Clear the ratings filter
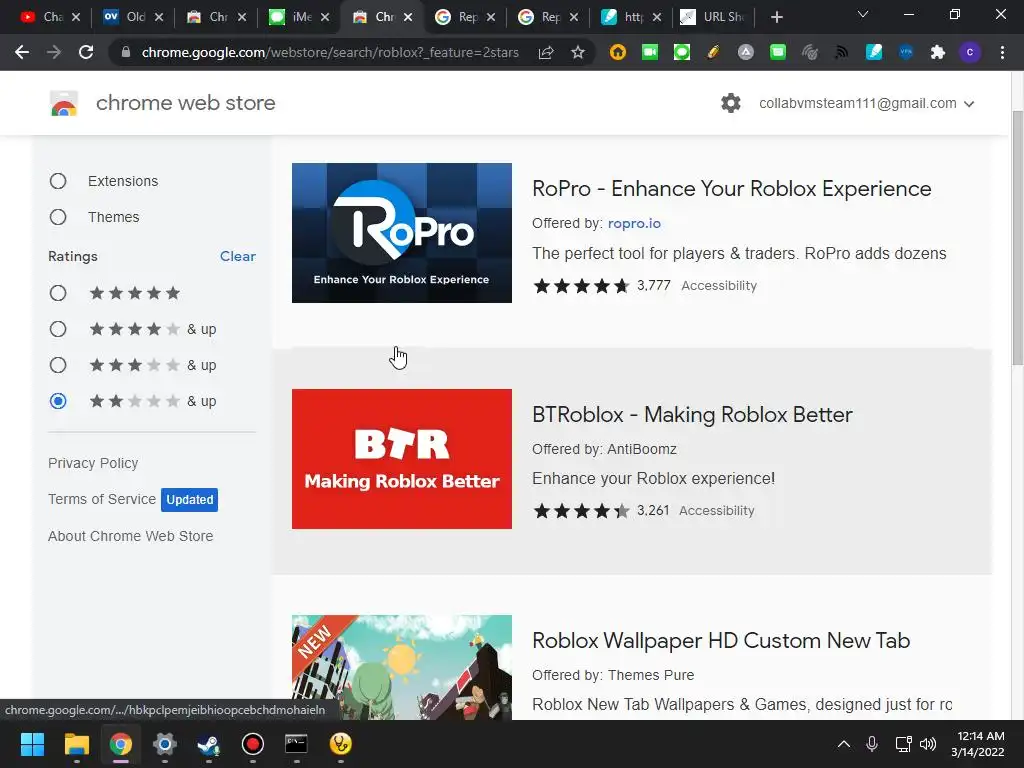 238,257
